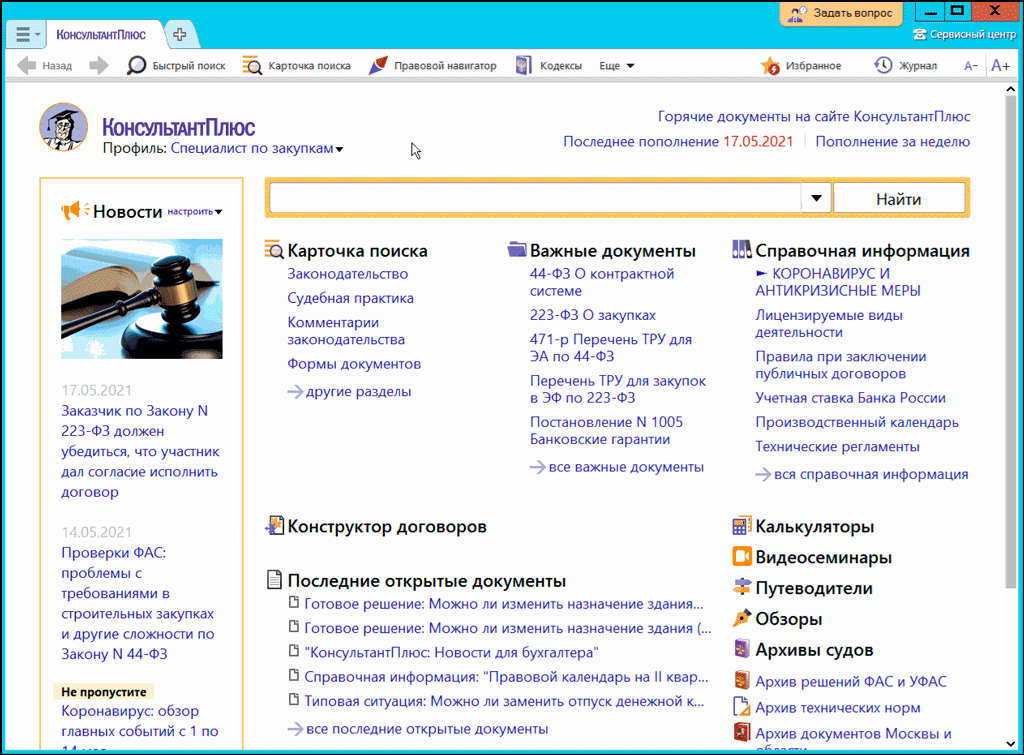This screenshot has height=755, width=1024.
Task: Click the Новости megaphone icon
Action: [x=75, y=210]
